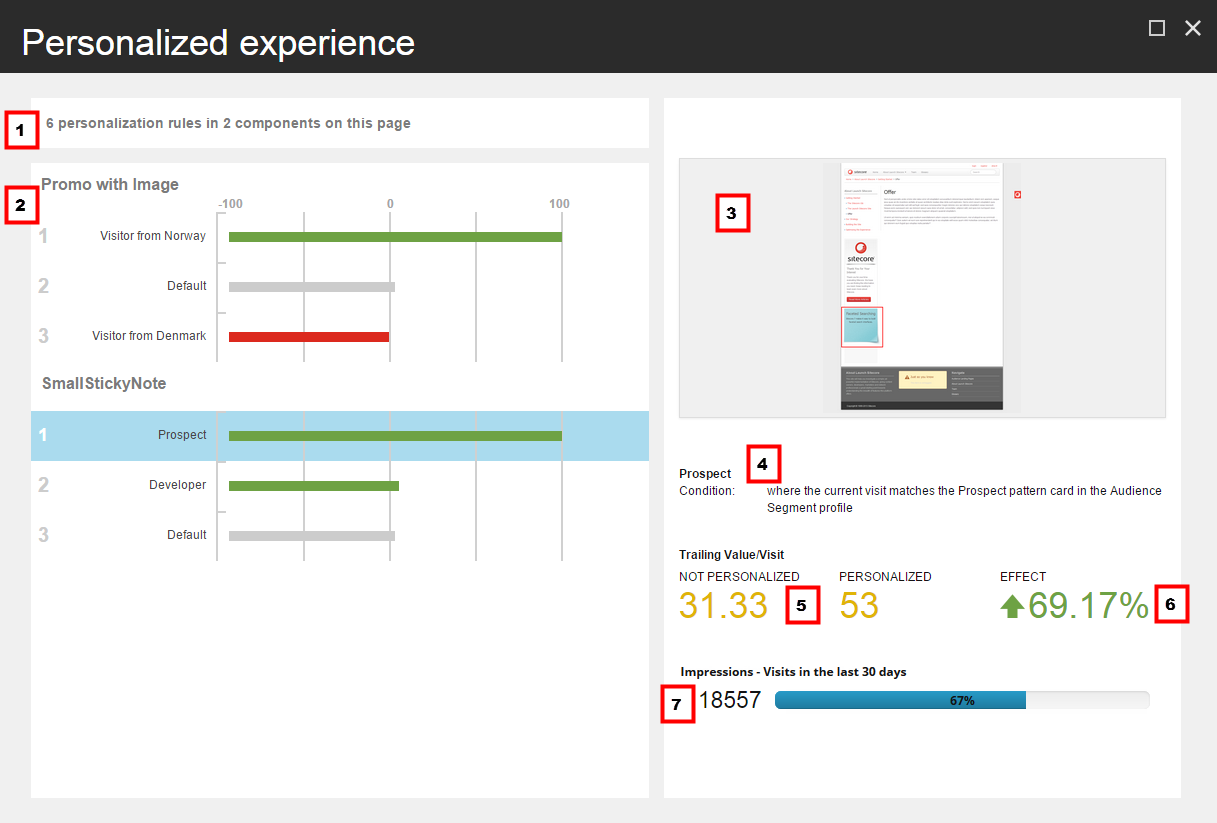The image size is (1217, 823).
Task: Click the green bar for Visitor from Norway
Action: tap(395, 237)
